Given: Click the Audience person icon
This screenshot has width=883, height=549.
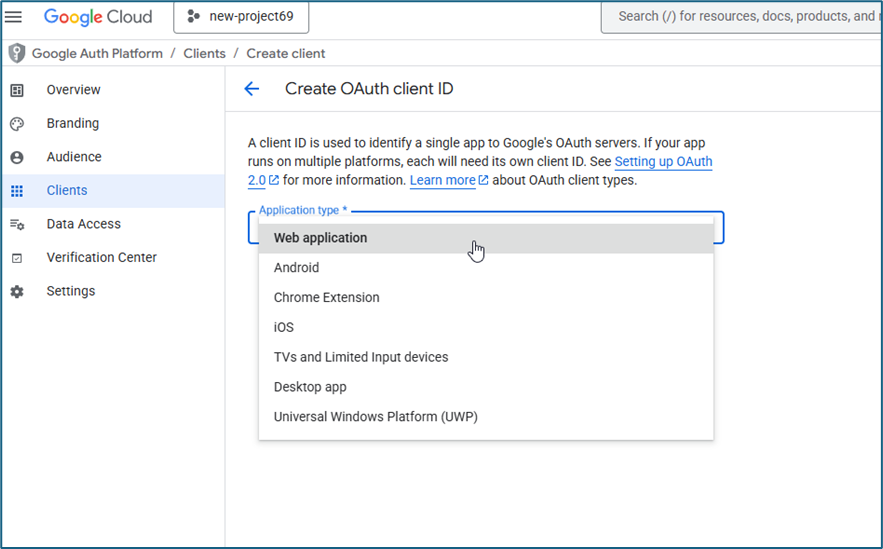Looking at the screenshot, I should (17, 157).
